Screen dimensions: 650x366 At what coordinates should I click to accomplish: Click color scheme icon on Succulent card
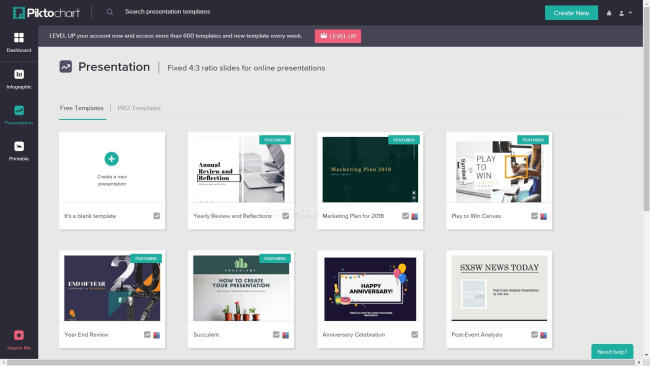point(286,335)
